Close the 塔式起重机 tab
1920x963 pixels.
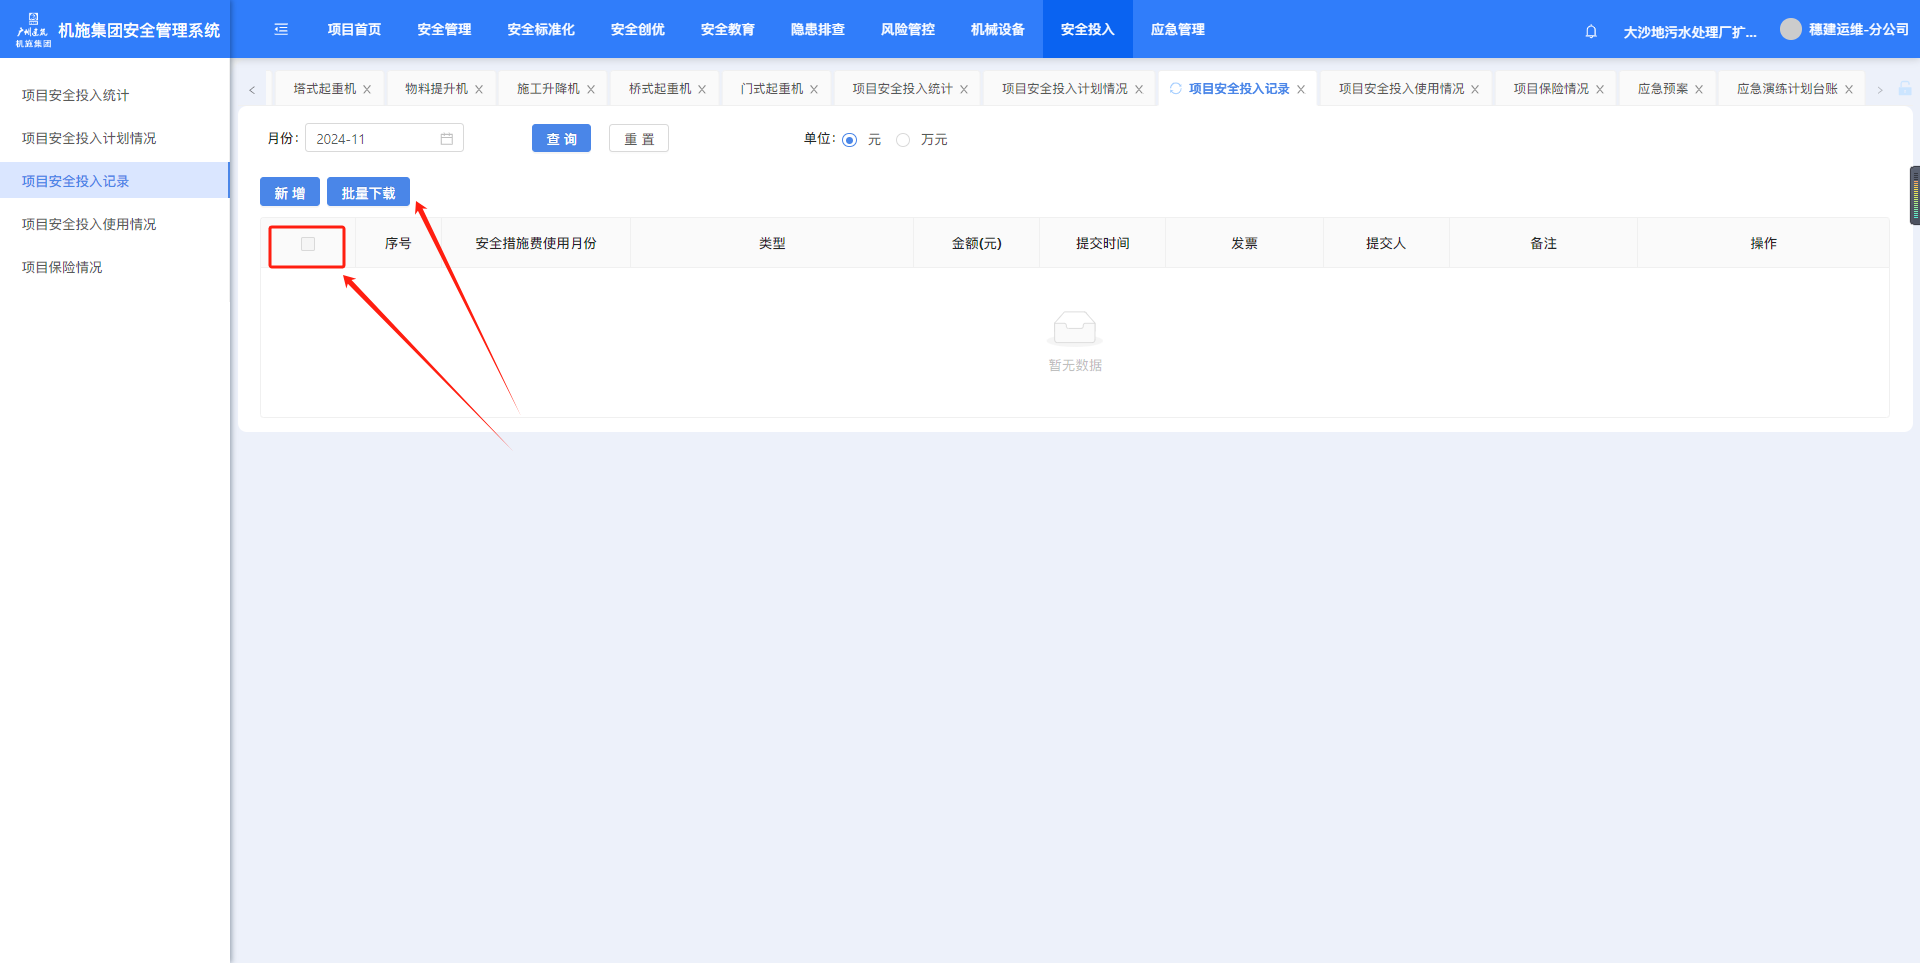367,90
